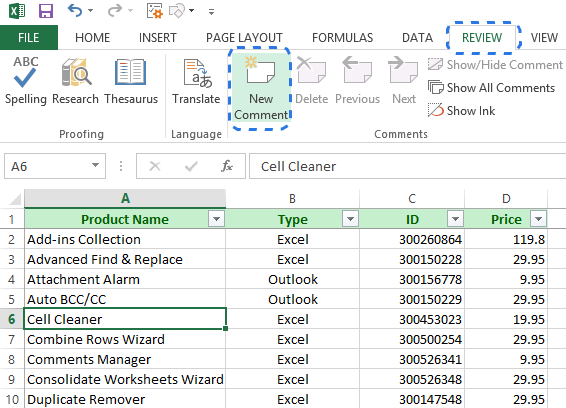Click the Excel application icon

click(x=17, y=11)
